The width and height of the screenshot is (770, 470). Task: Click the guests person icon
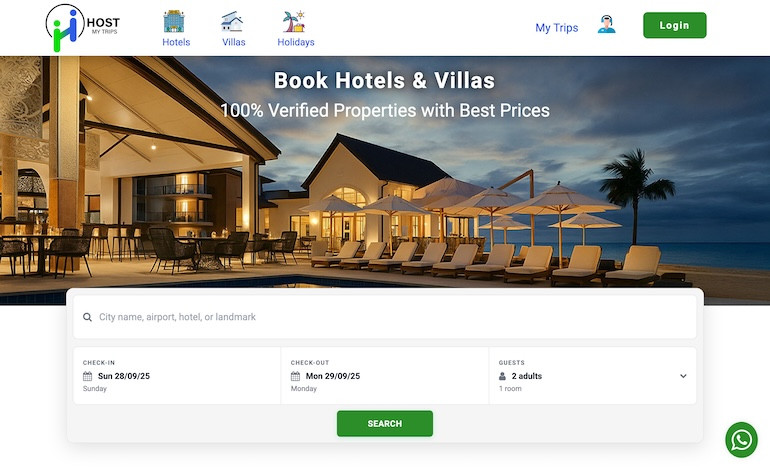[502, 376]
